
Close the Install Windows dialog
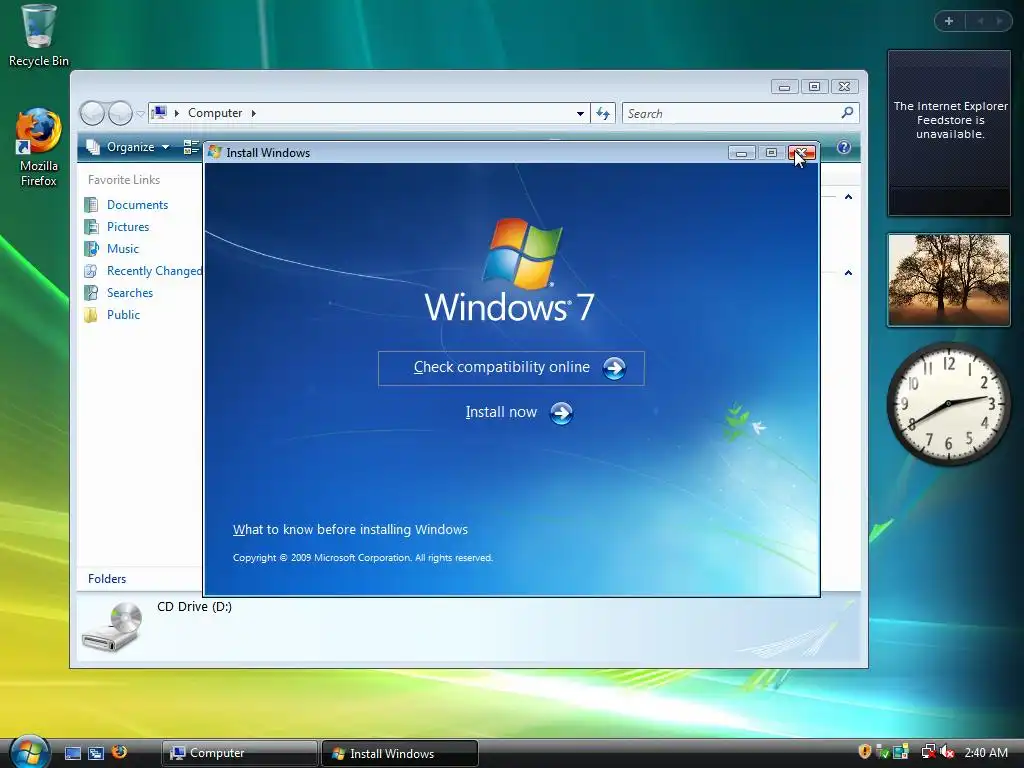[x=802, y=153]
